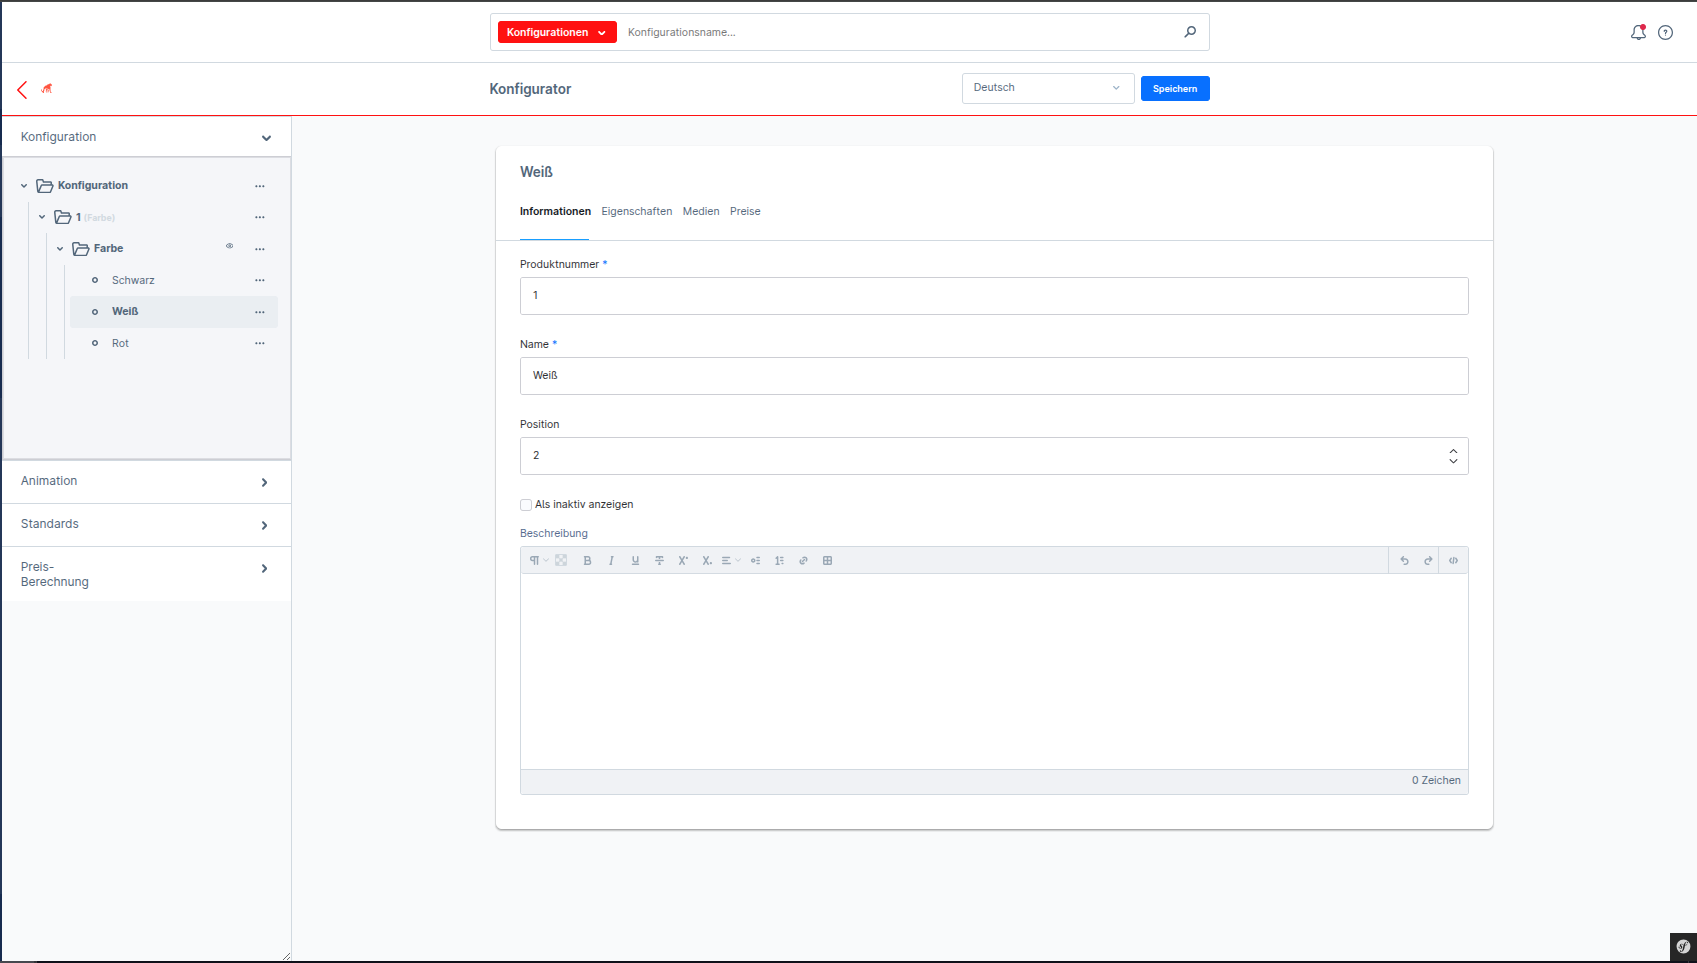Collapse tree folder 1 (Farbe)

click(x=42, y=217)
